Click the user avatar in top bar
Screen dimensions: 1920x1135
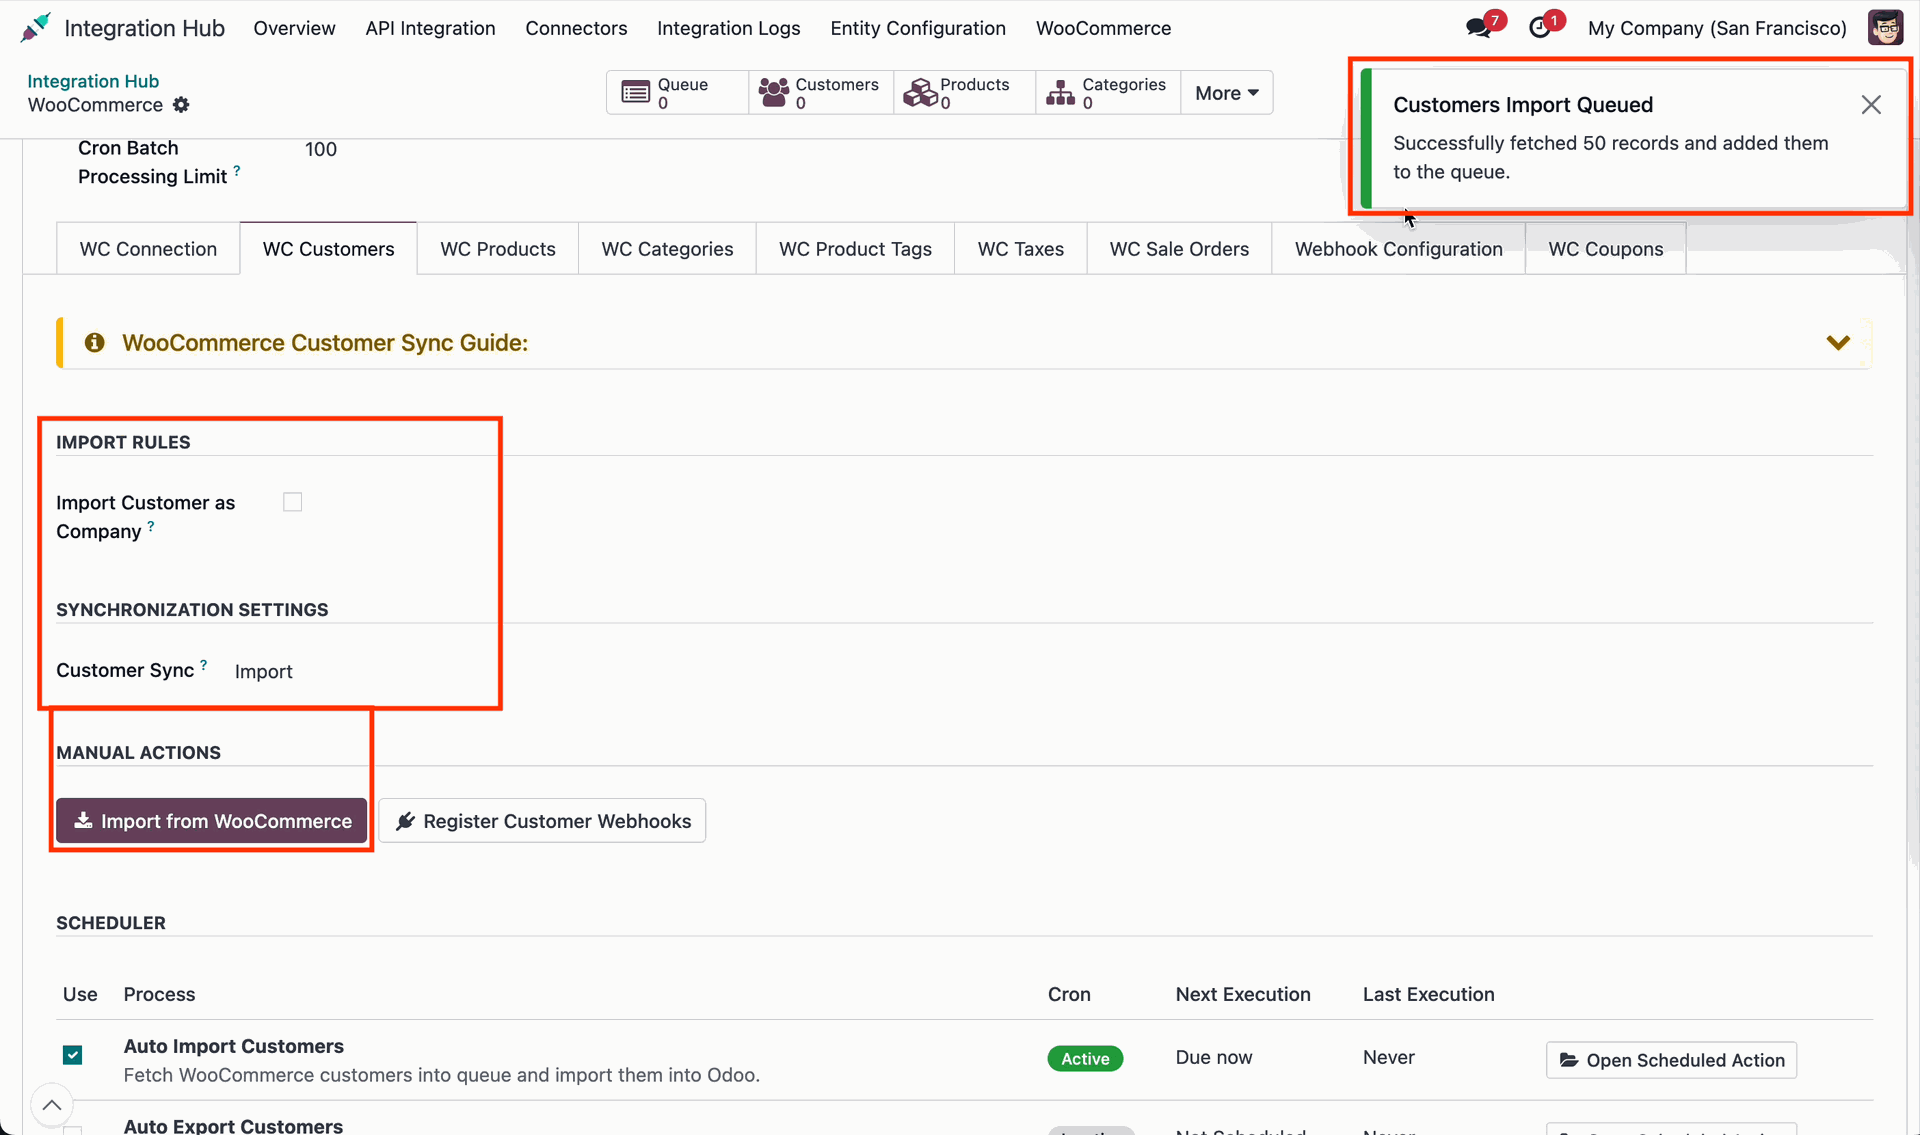tap(1885, 28)
